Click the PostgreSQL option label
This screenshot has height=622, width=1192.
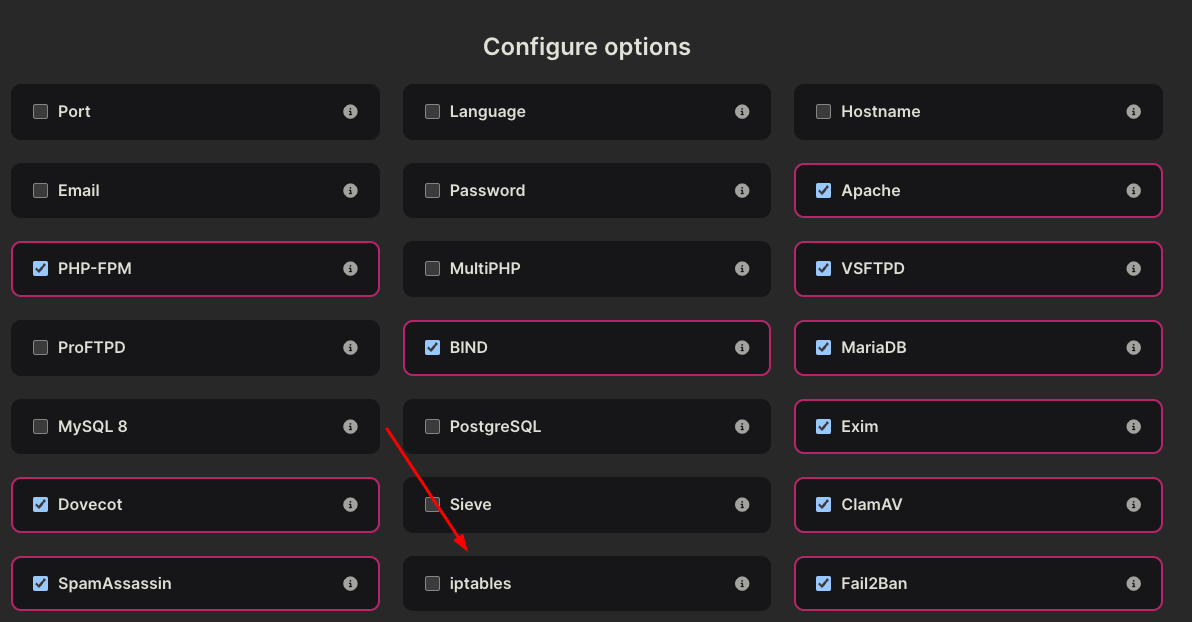point(496,427)
